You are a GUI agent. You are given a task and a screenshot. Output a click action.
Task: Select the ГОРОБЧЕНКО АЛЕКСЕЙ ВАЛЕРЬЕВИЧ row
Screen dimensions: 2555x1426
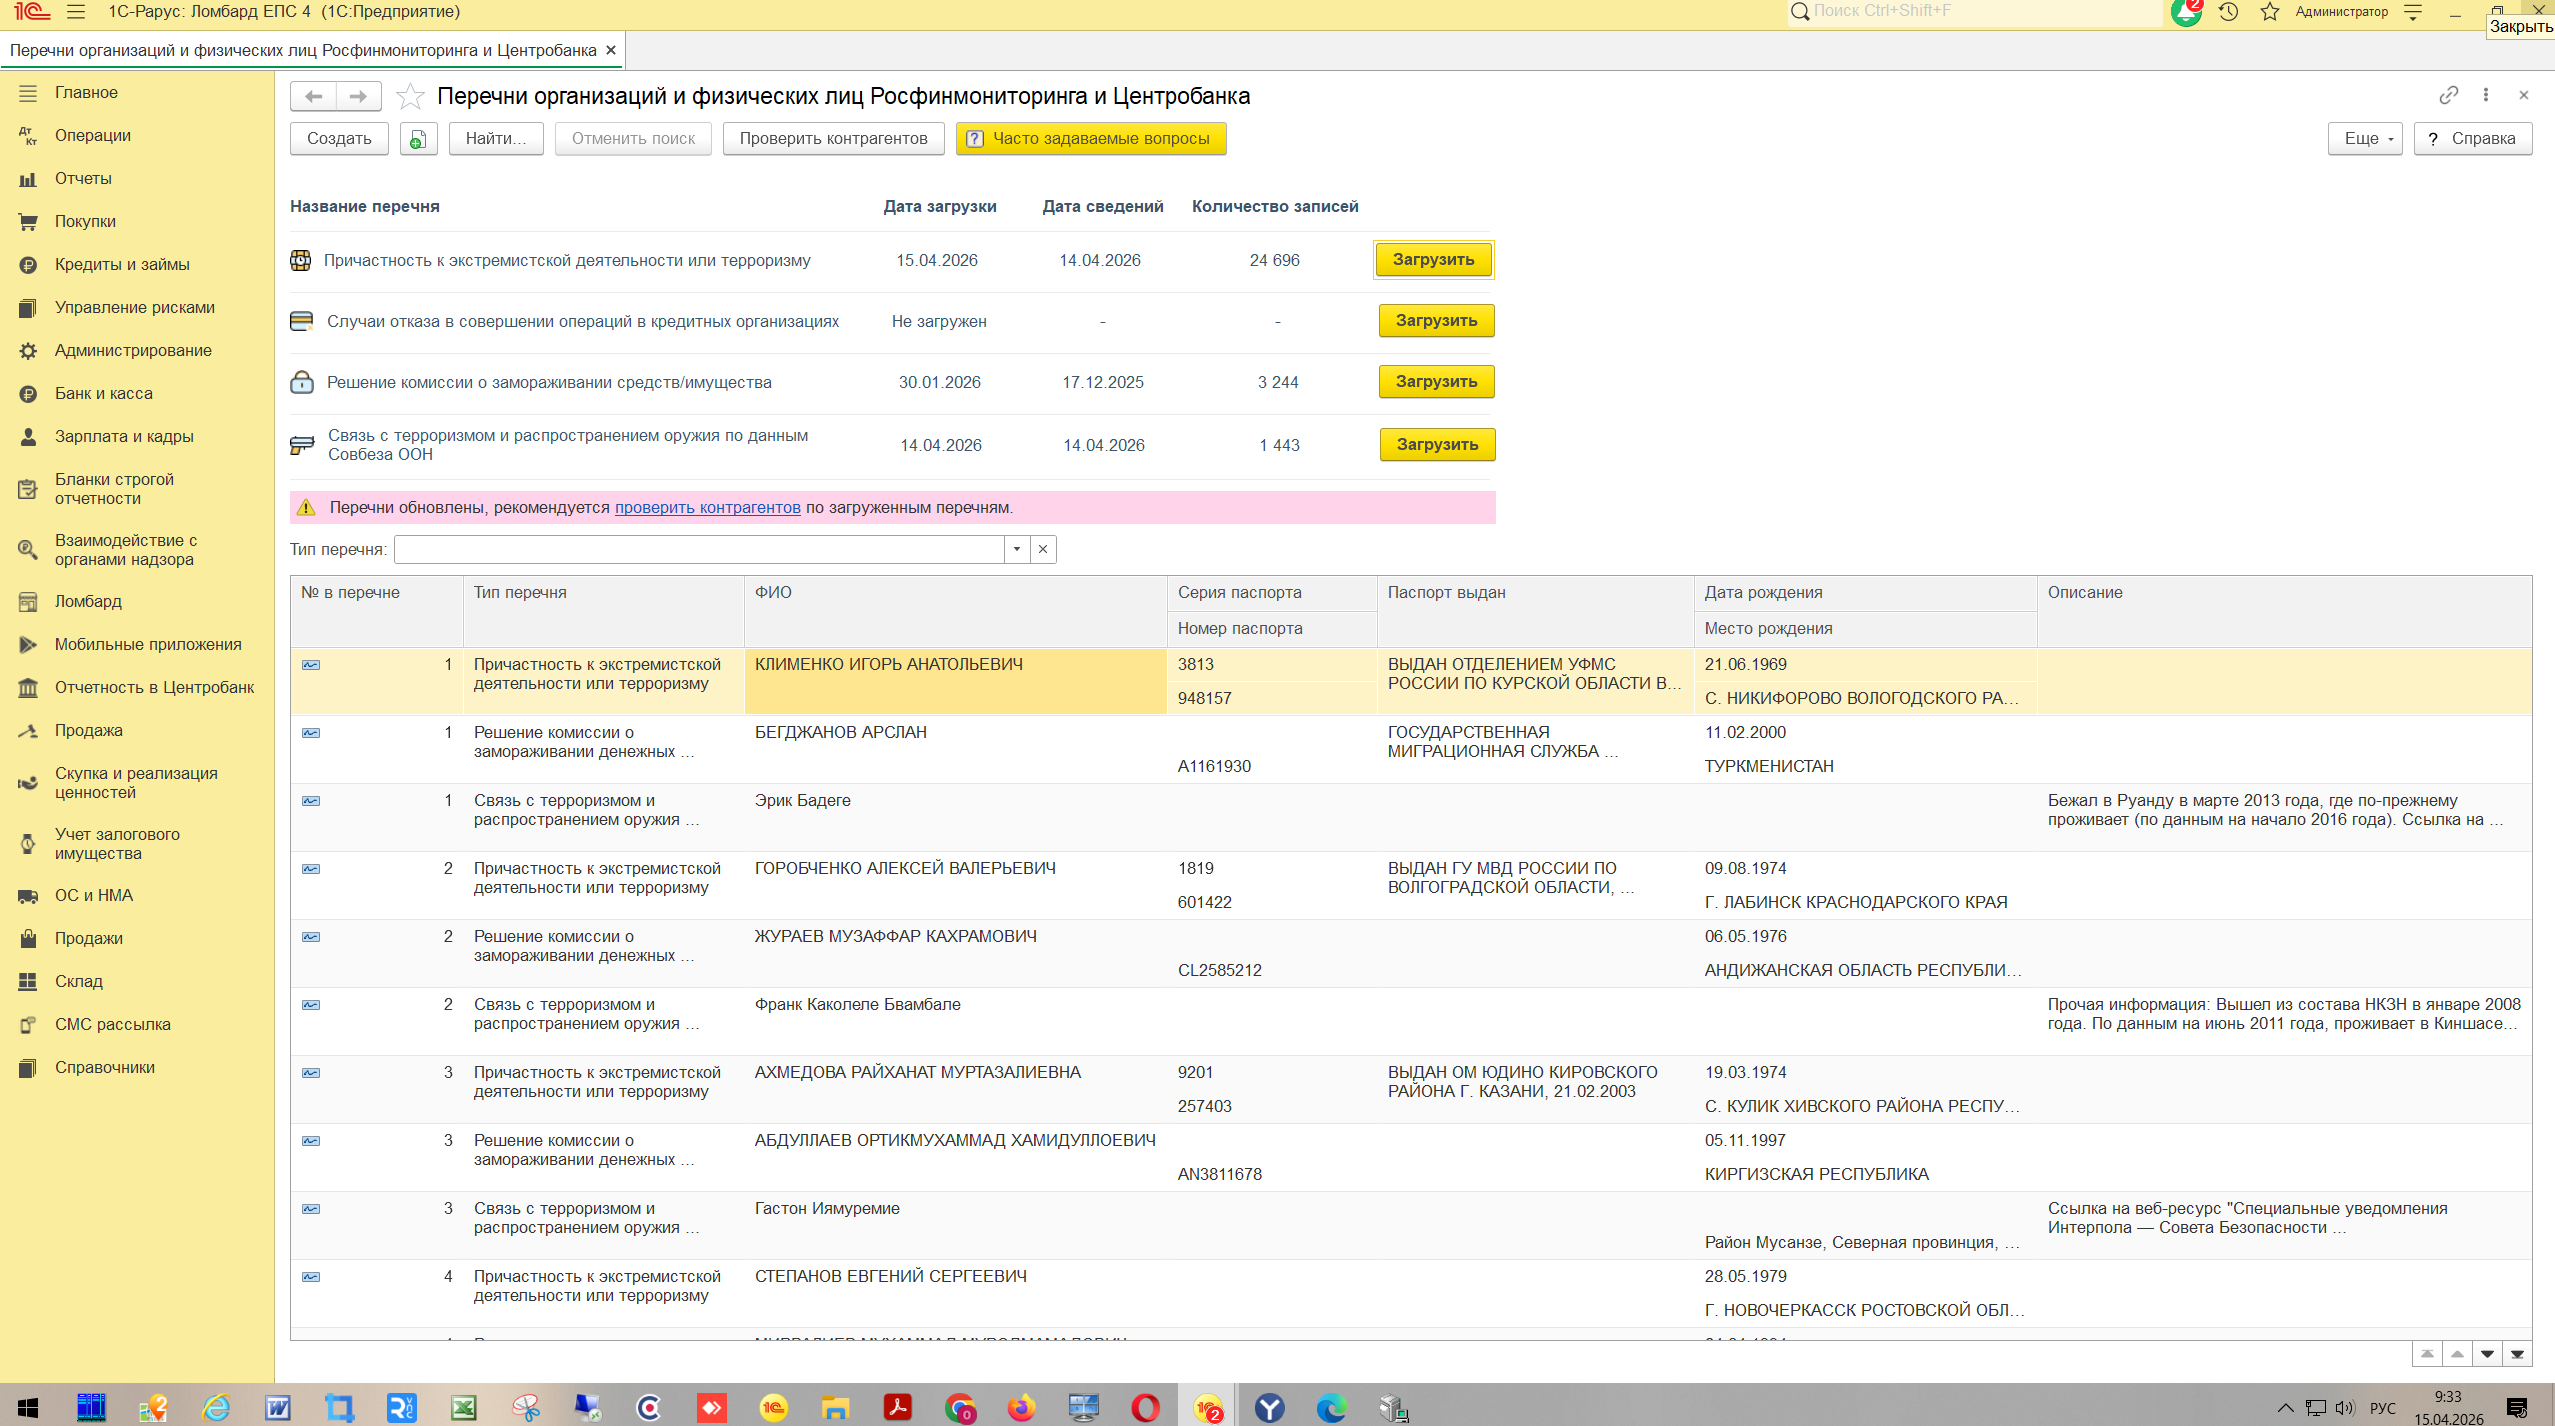click(904, 868)
